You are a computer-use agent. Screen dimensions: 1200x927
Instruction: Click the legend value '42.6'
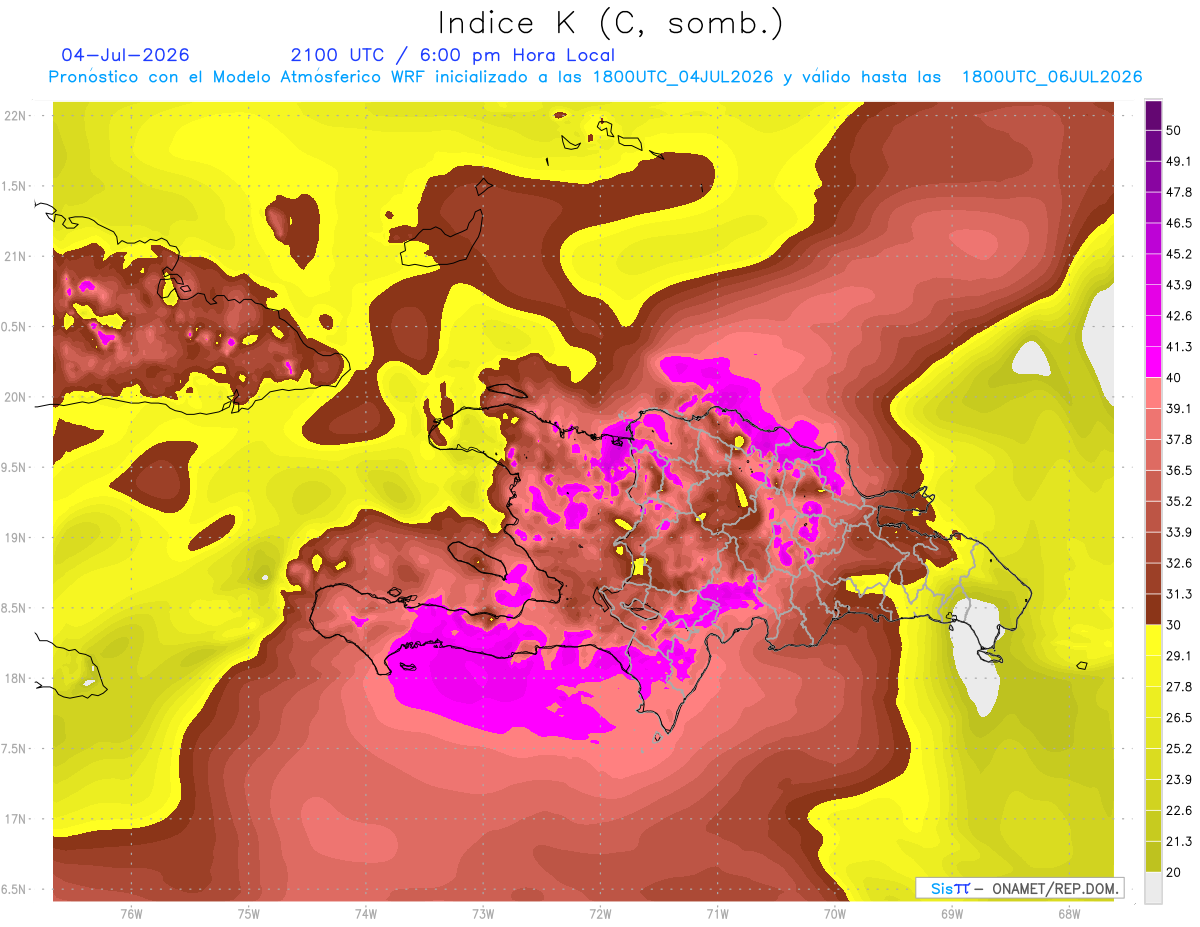pyautogui.click(x=1180, y=316)
